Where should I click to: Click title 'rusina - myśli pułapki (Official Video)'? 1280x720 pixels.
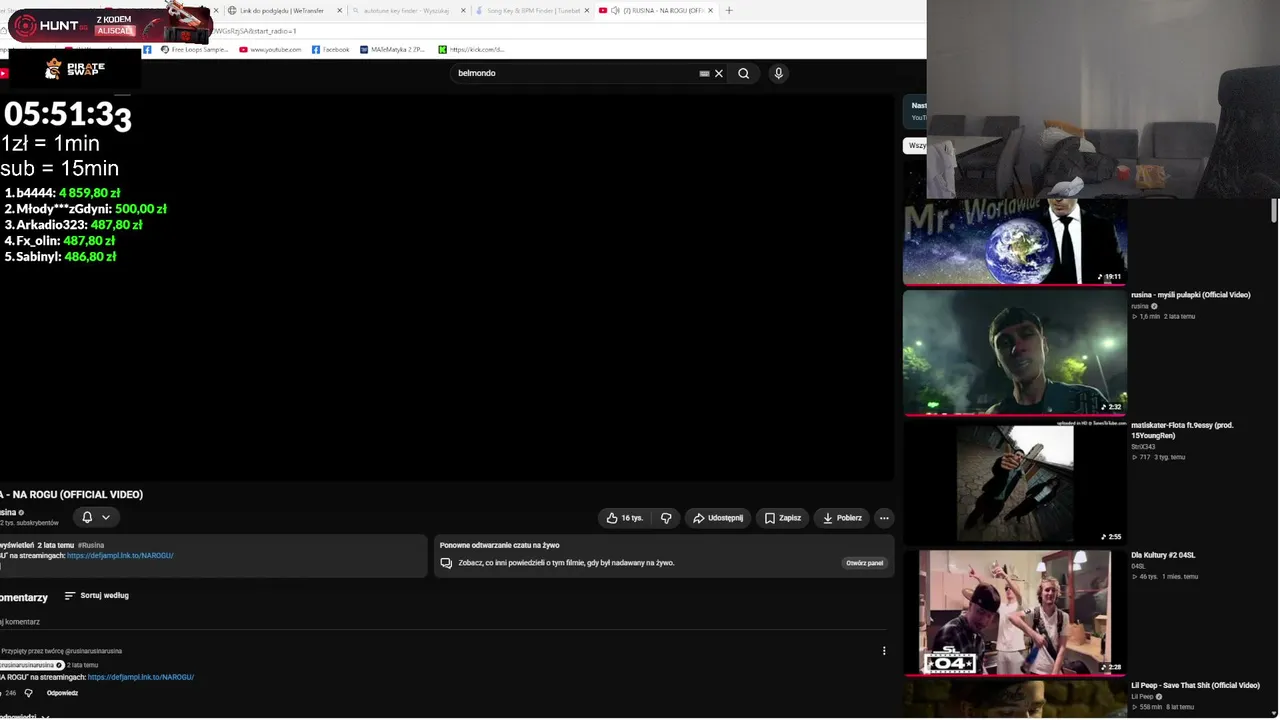(1191, 295)
